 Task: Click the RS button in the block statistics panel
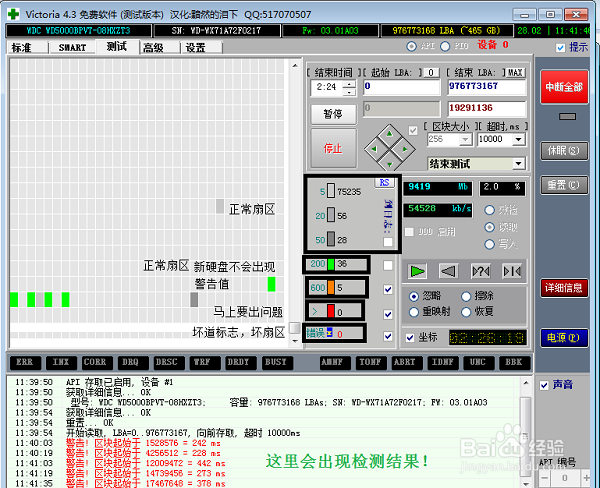point(384,183)
